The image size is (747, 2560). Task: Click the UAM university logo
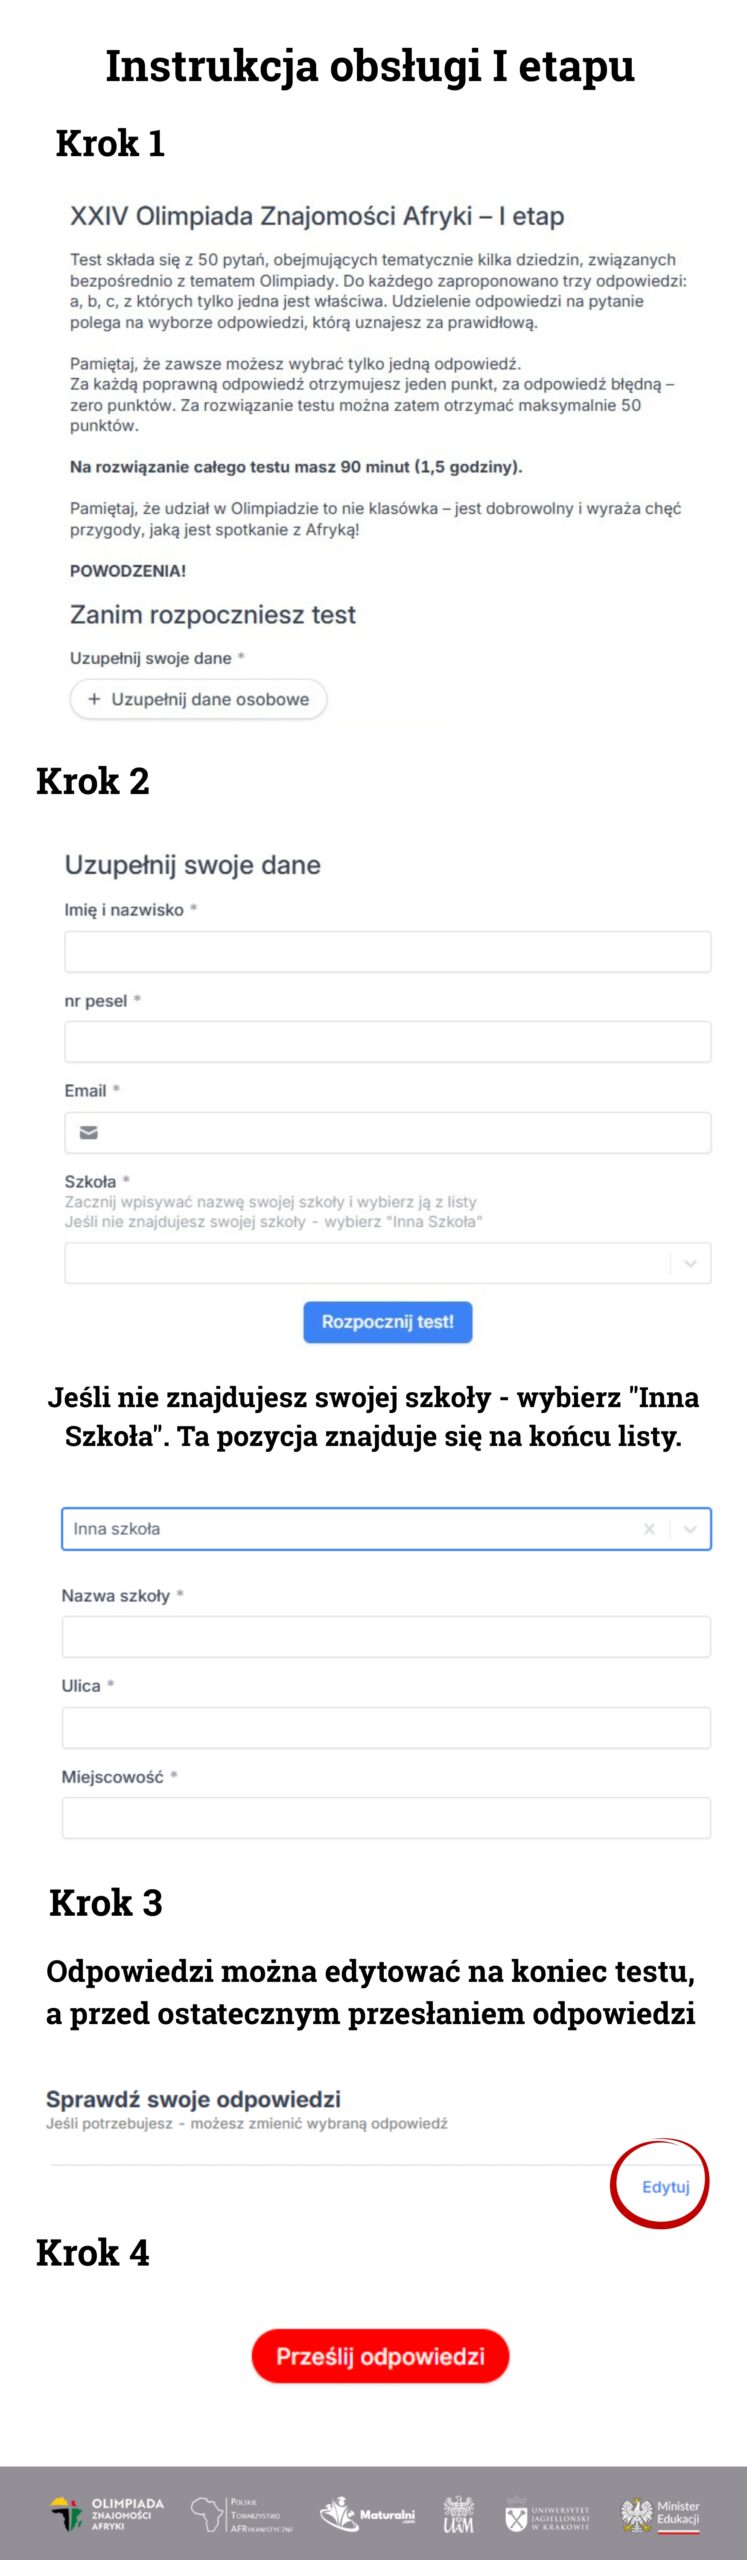pyautogui.click(x=458, y=2513)
